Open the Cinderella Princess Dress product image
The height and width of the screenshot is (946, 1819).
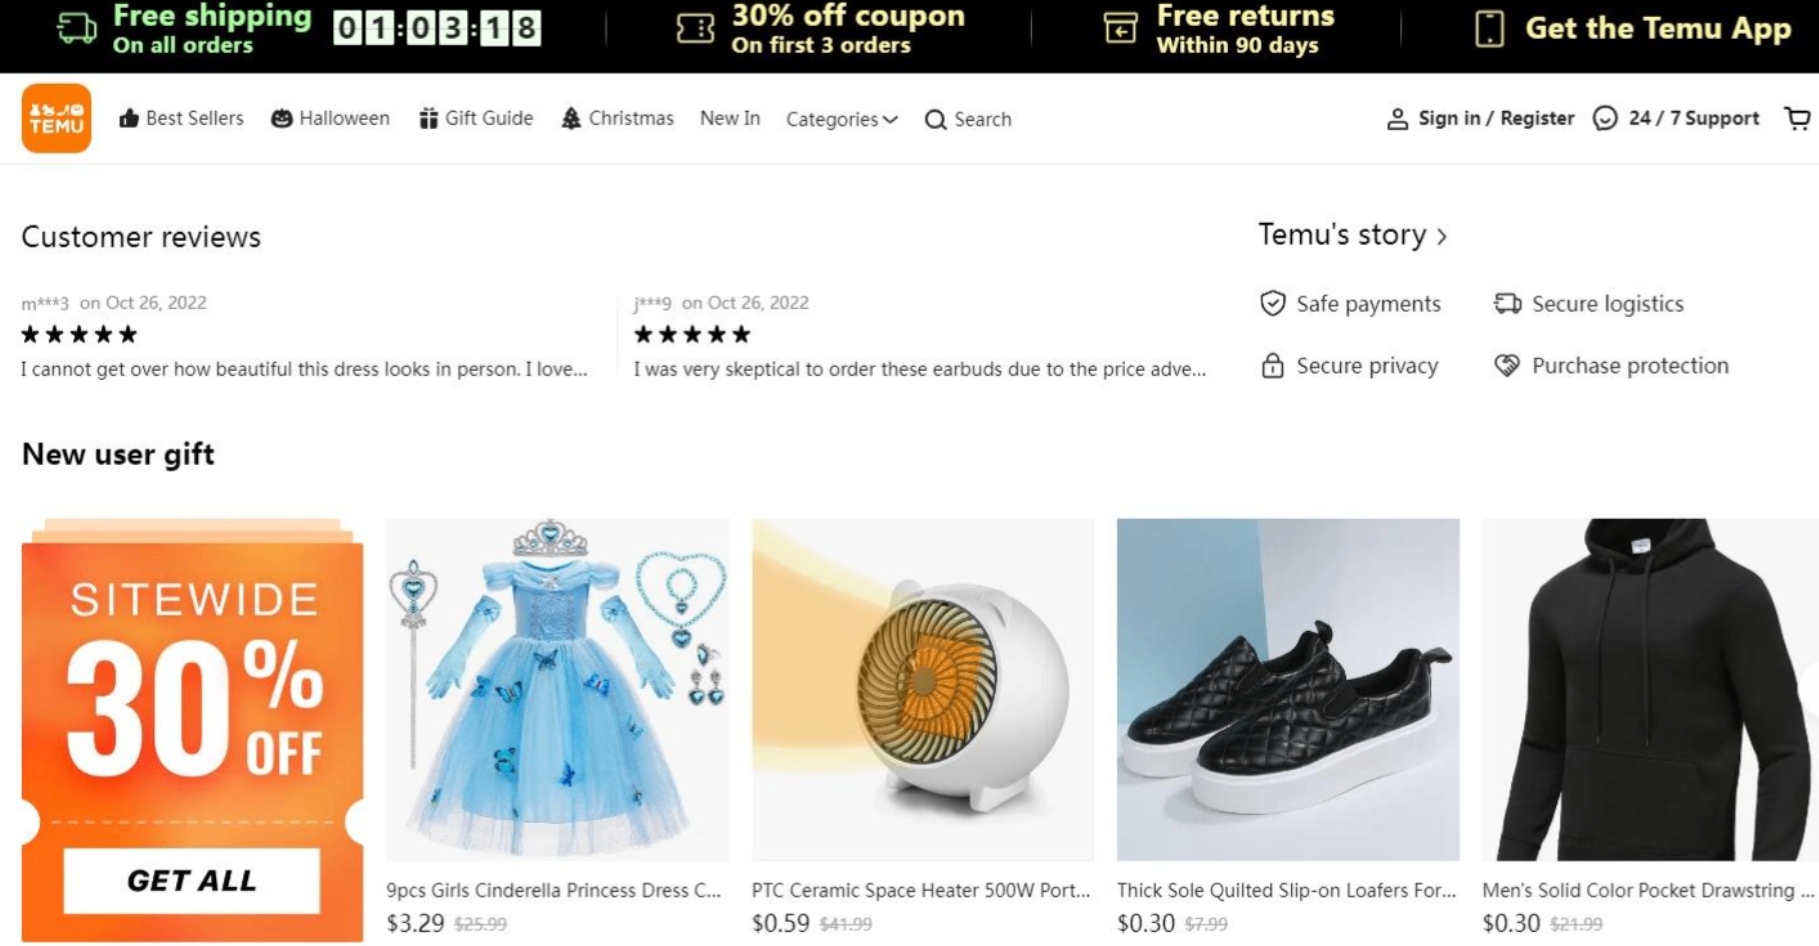(558, 689)
